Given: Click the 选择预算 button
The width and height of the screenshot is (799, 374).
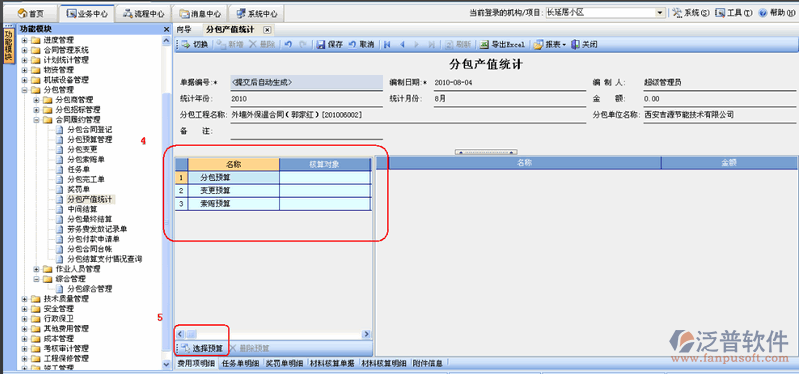Looking at the screenshot, I should [x=202, y=349].
